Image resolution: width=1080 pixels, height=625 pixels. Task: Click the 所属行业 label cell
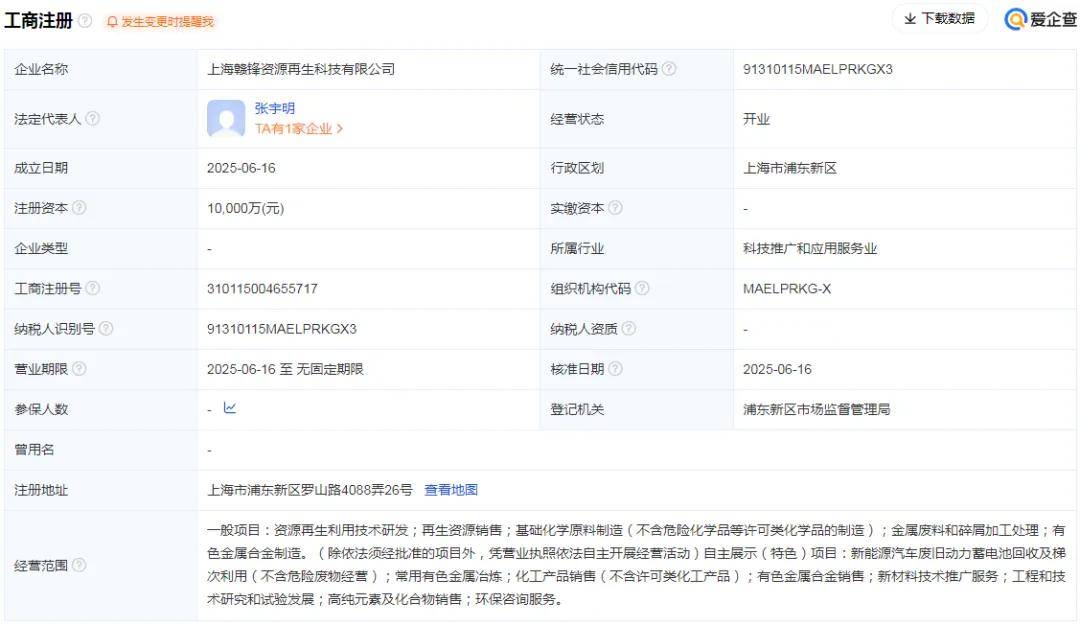point(636,249)
